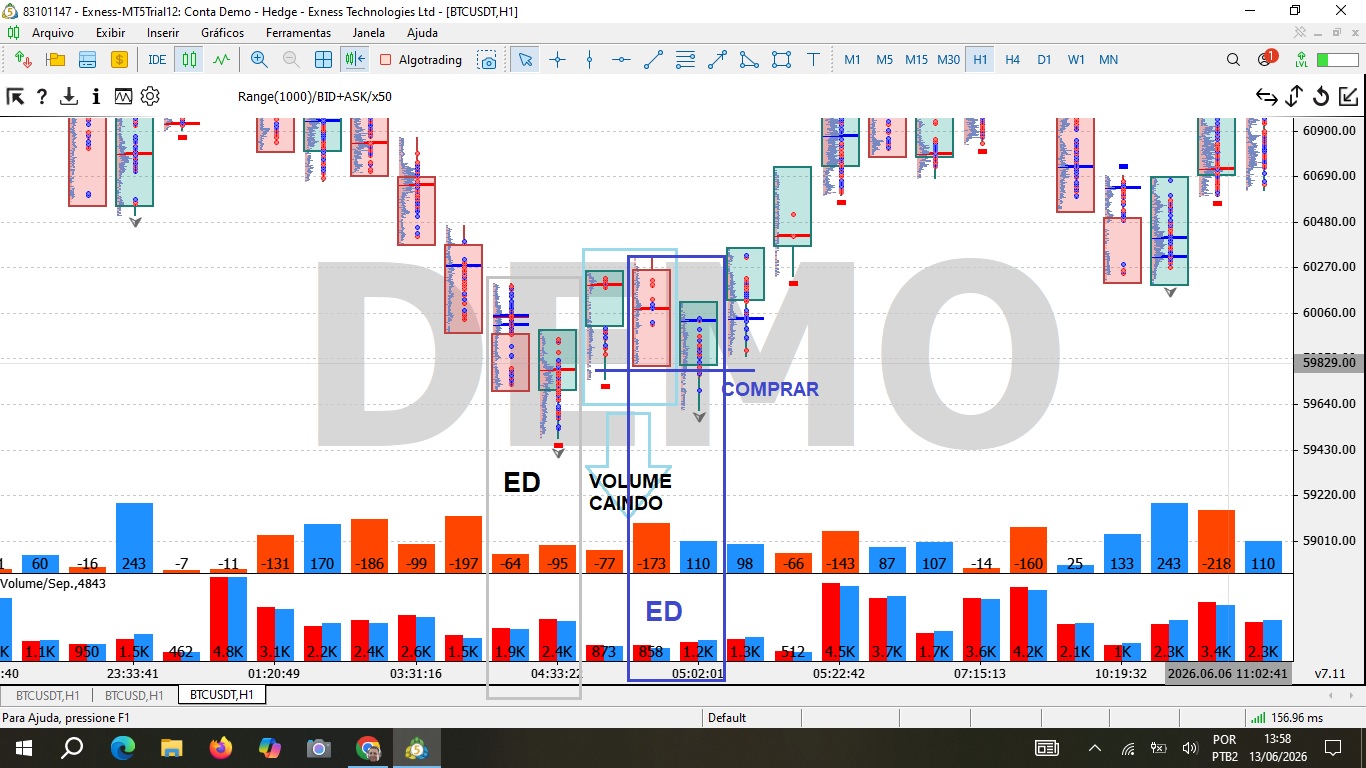Open the Windows system tray hidden icons chevron

(1095, 748)
